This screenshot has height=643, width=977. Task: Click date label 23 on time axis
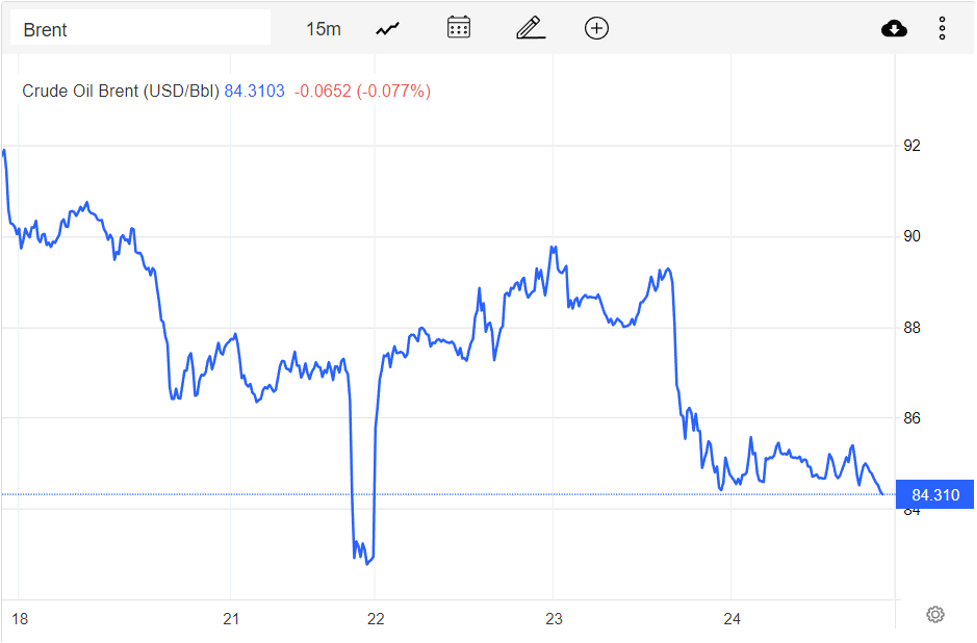[x=554, y=619]
